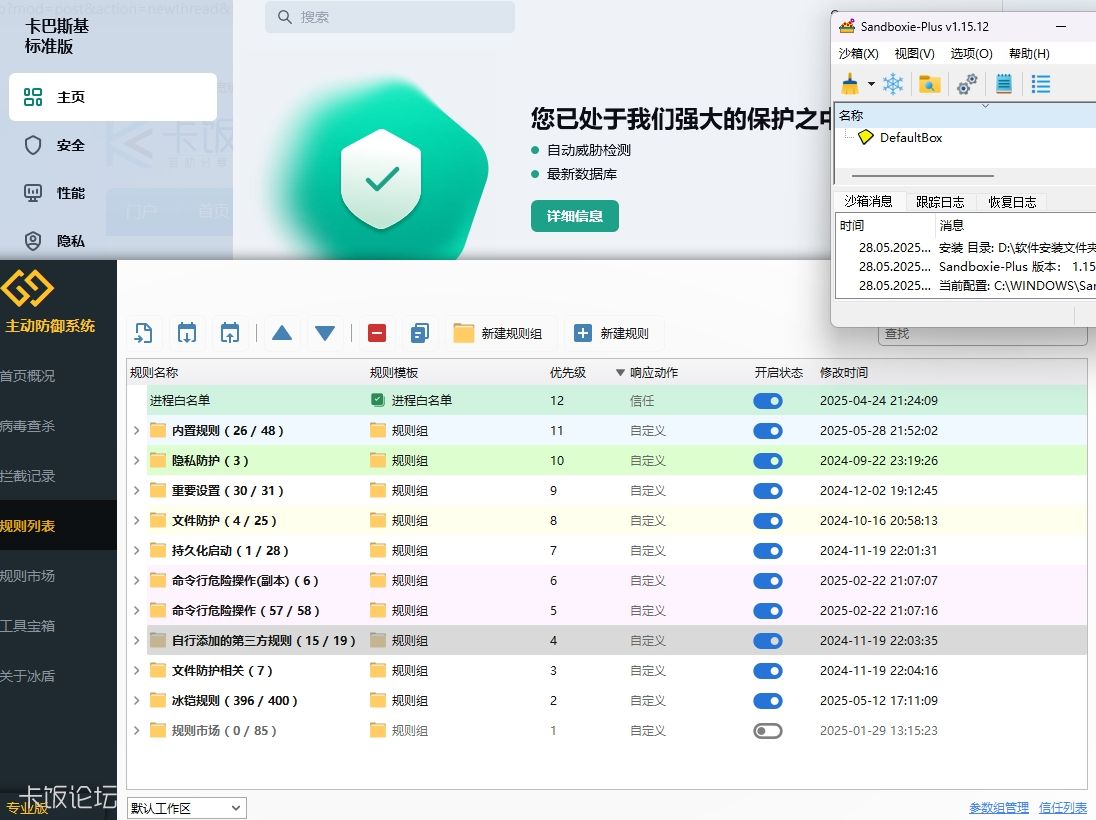Open the Sandboxie 选项(O) menu
Image resolution: width=1096 pixels, height=820 pixels.
(x=972, y=54)
